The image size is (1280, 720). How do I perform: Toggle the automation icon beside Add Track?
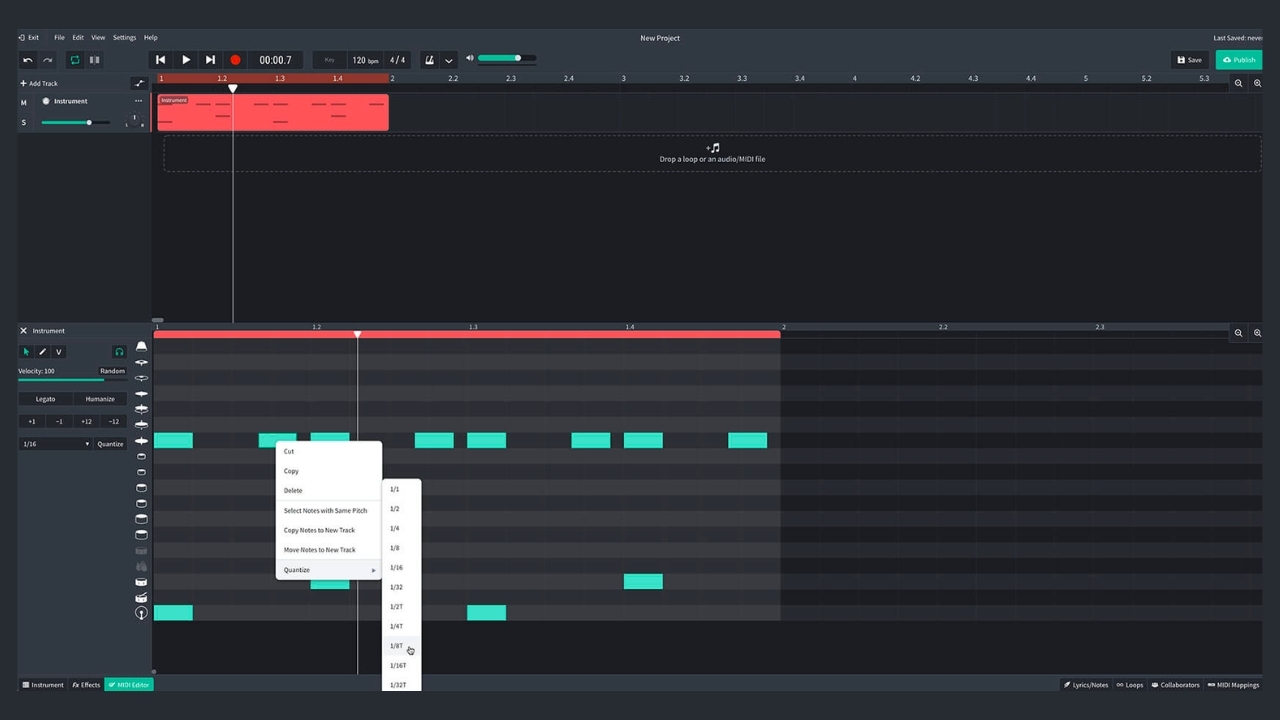click(139, 84)
